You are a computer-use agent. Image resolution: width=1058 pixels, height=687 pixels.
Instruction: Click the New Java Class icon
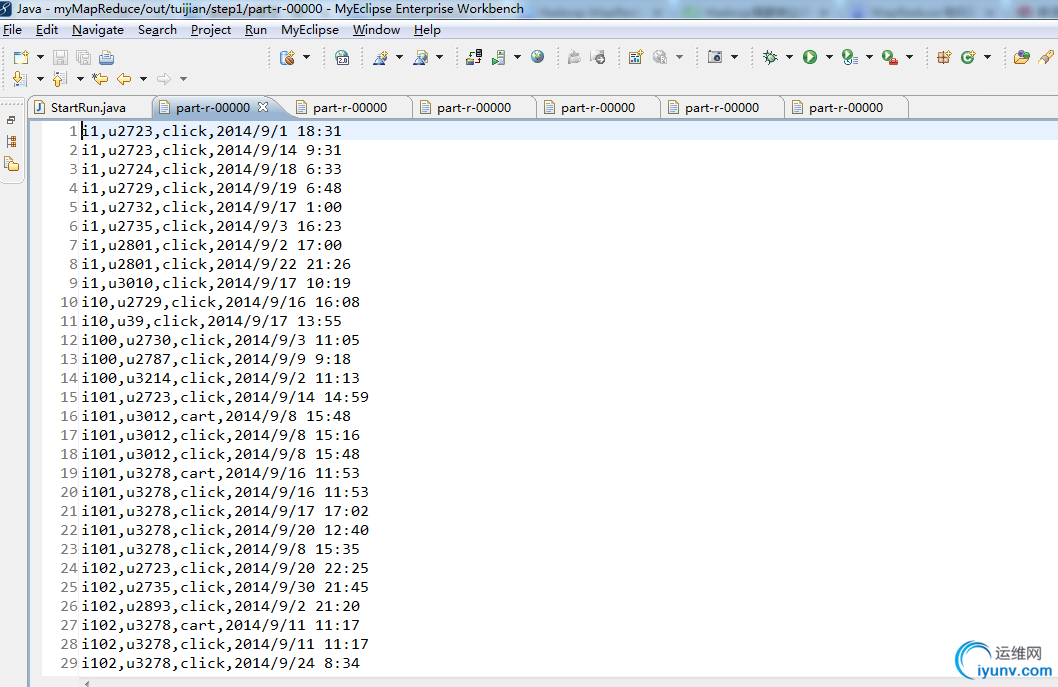tap(968, 57)
